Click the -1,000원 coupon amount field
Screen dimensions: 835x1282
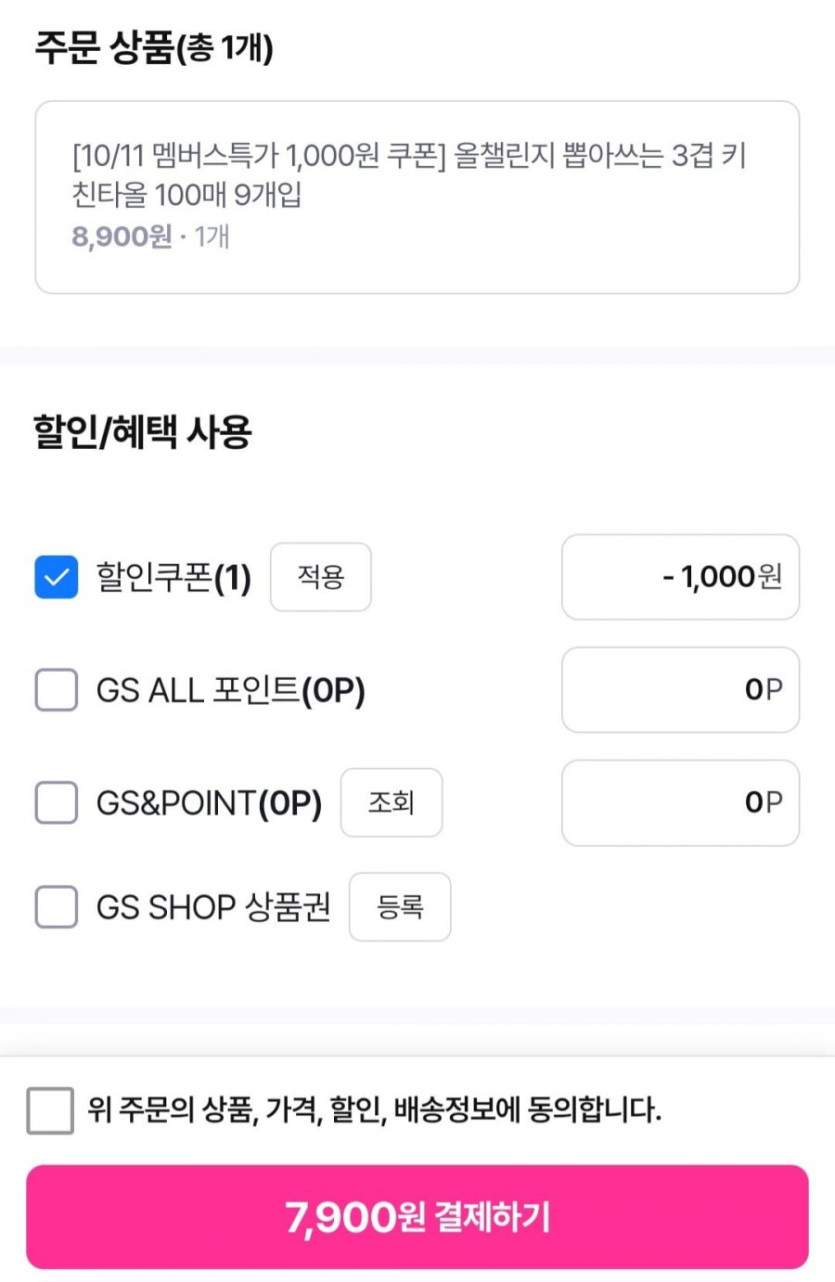[680, 577]
